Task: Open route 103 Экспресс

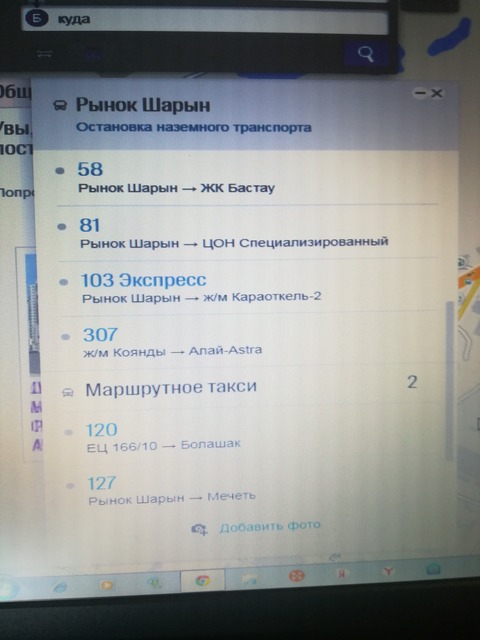Action: click(x=143, y=280)
